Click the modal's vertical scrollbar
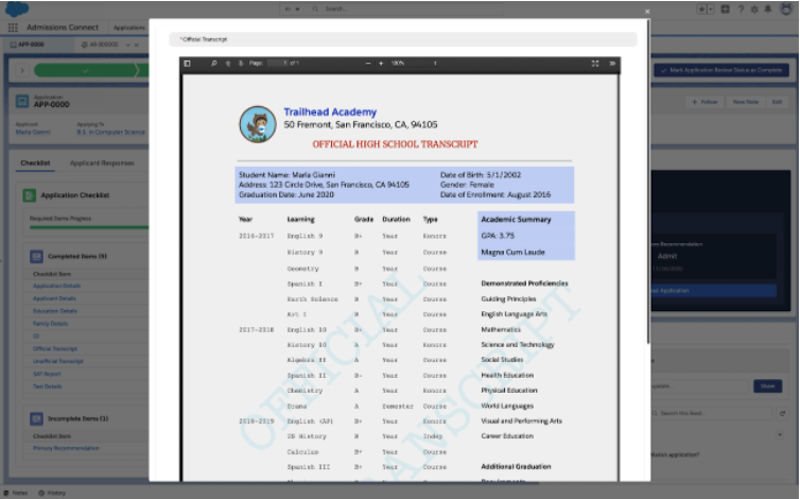The height and width of the screenshot is (499, 800). tap(647, 200)
